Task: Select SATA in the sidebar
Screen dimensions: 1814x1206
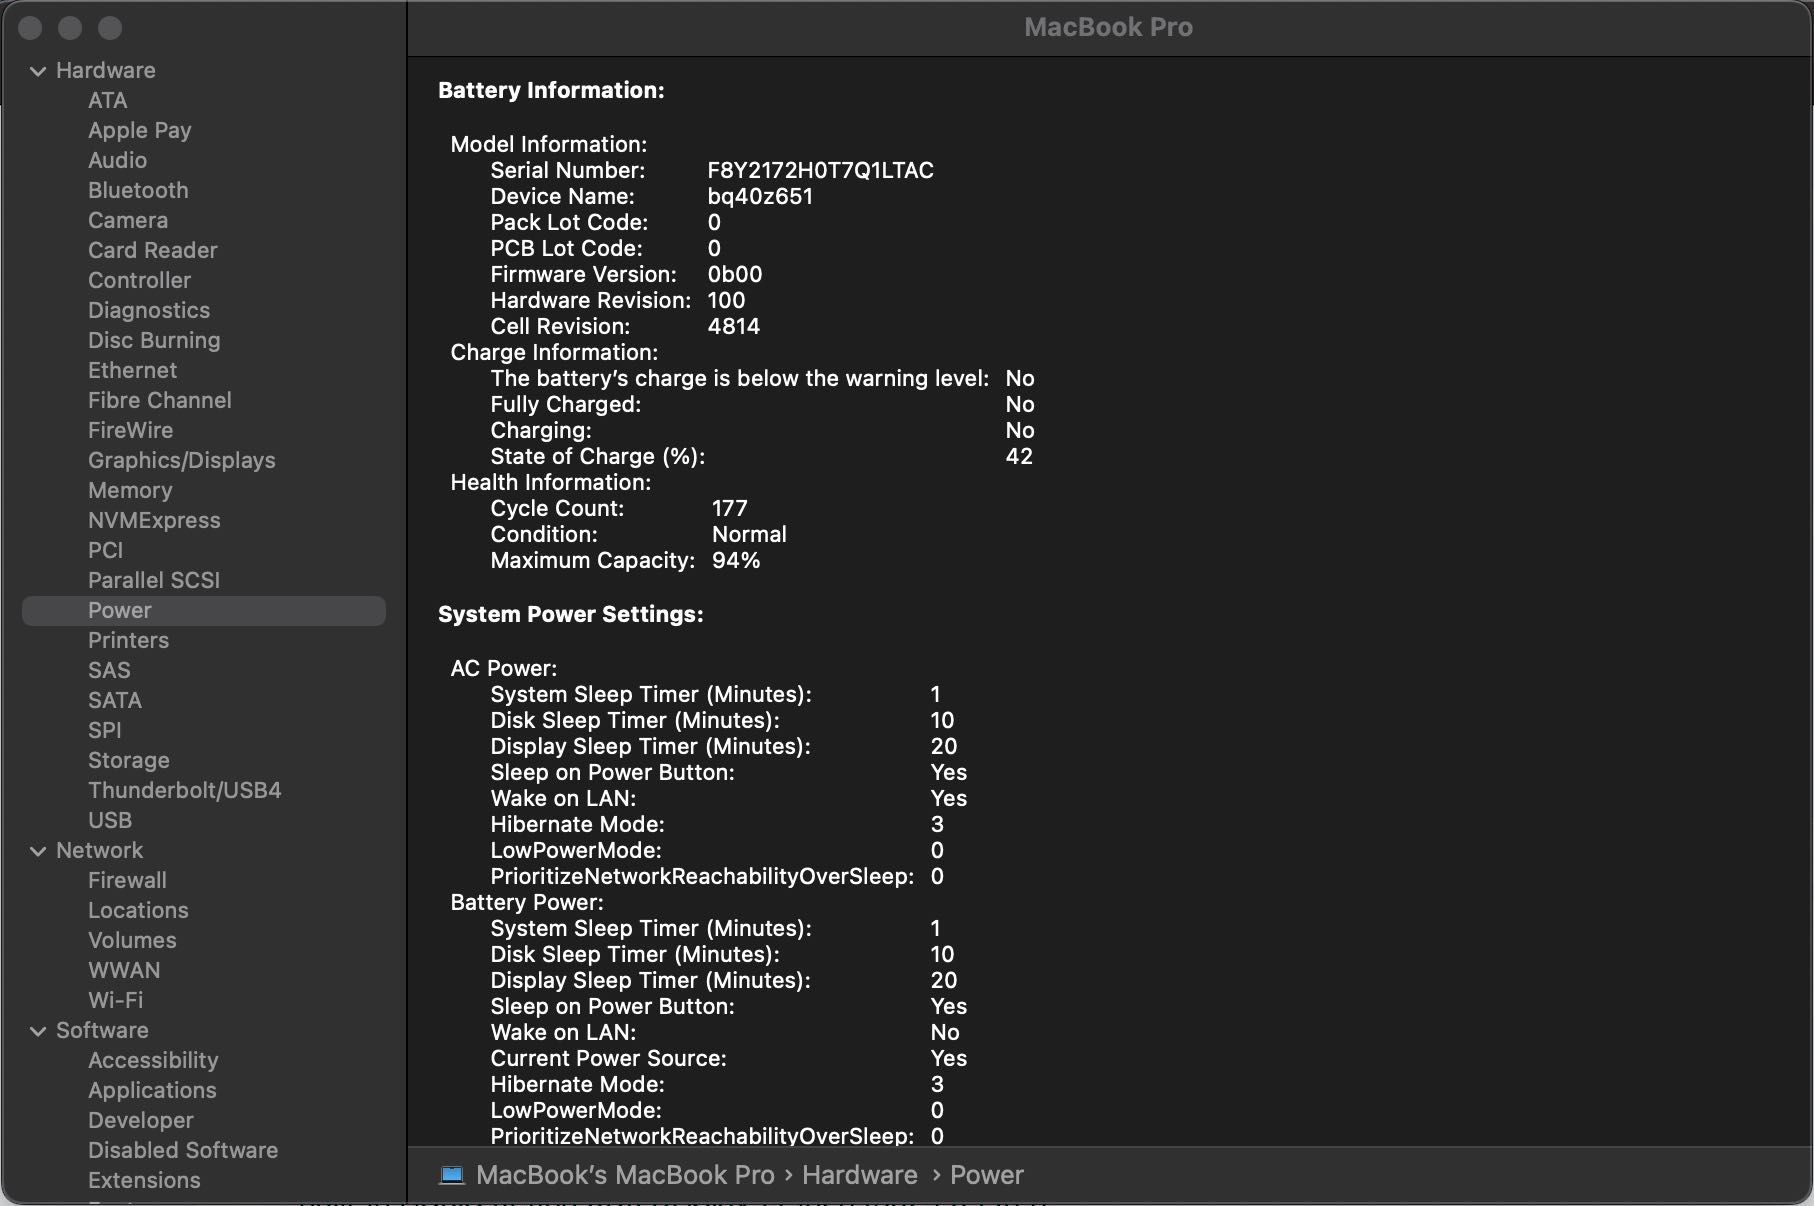Action: (115, 701)
